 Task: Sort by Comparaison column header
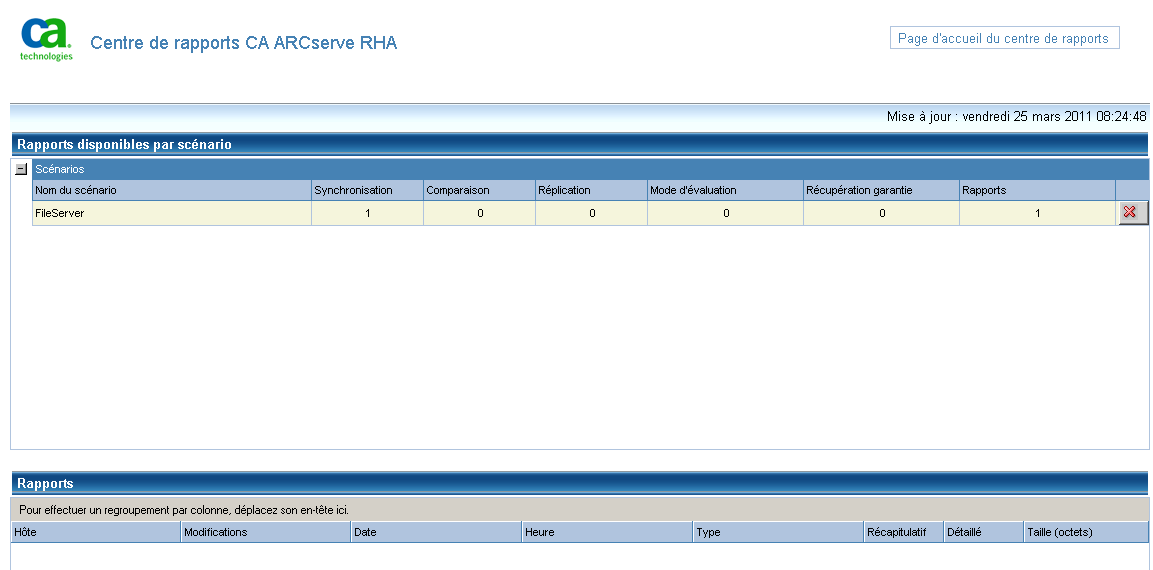479,190
